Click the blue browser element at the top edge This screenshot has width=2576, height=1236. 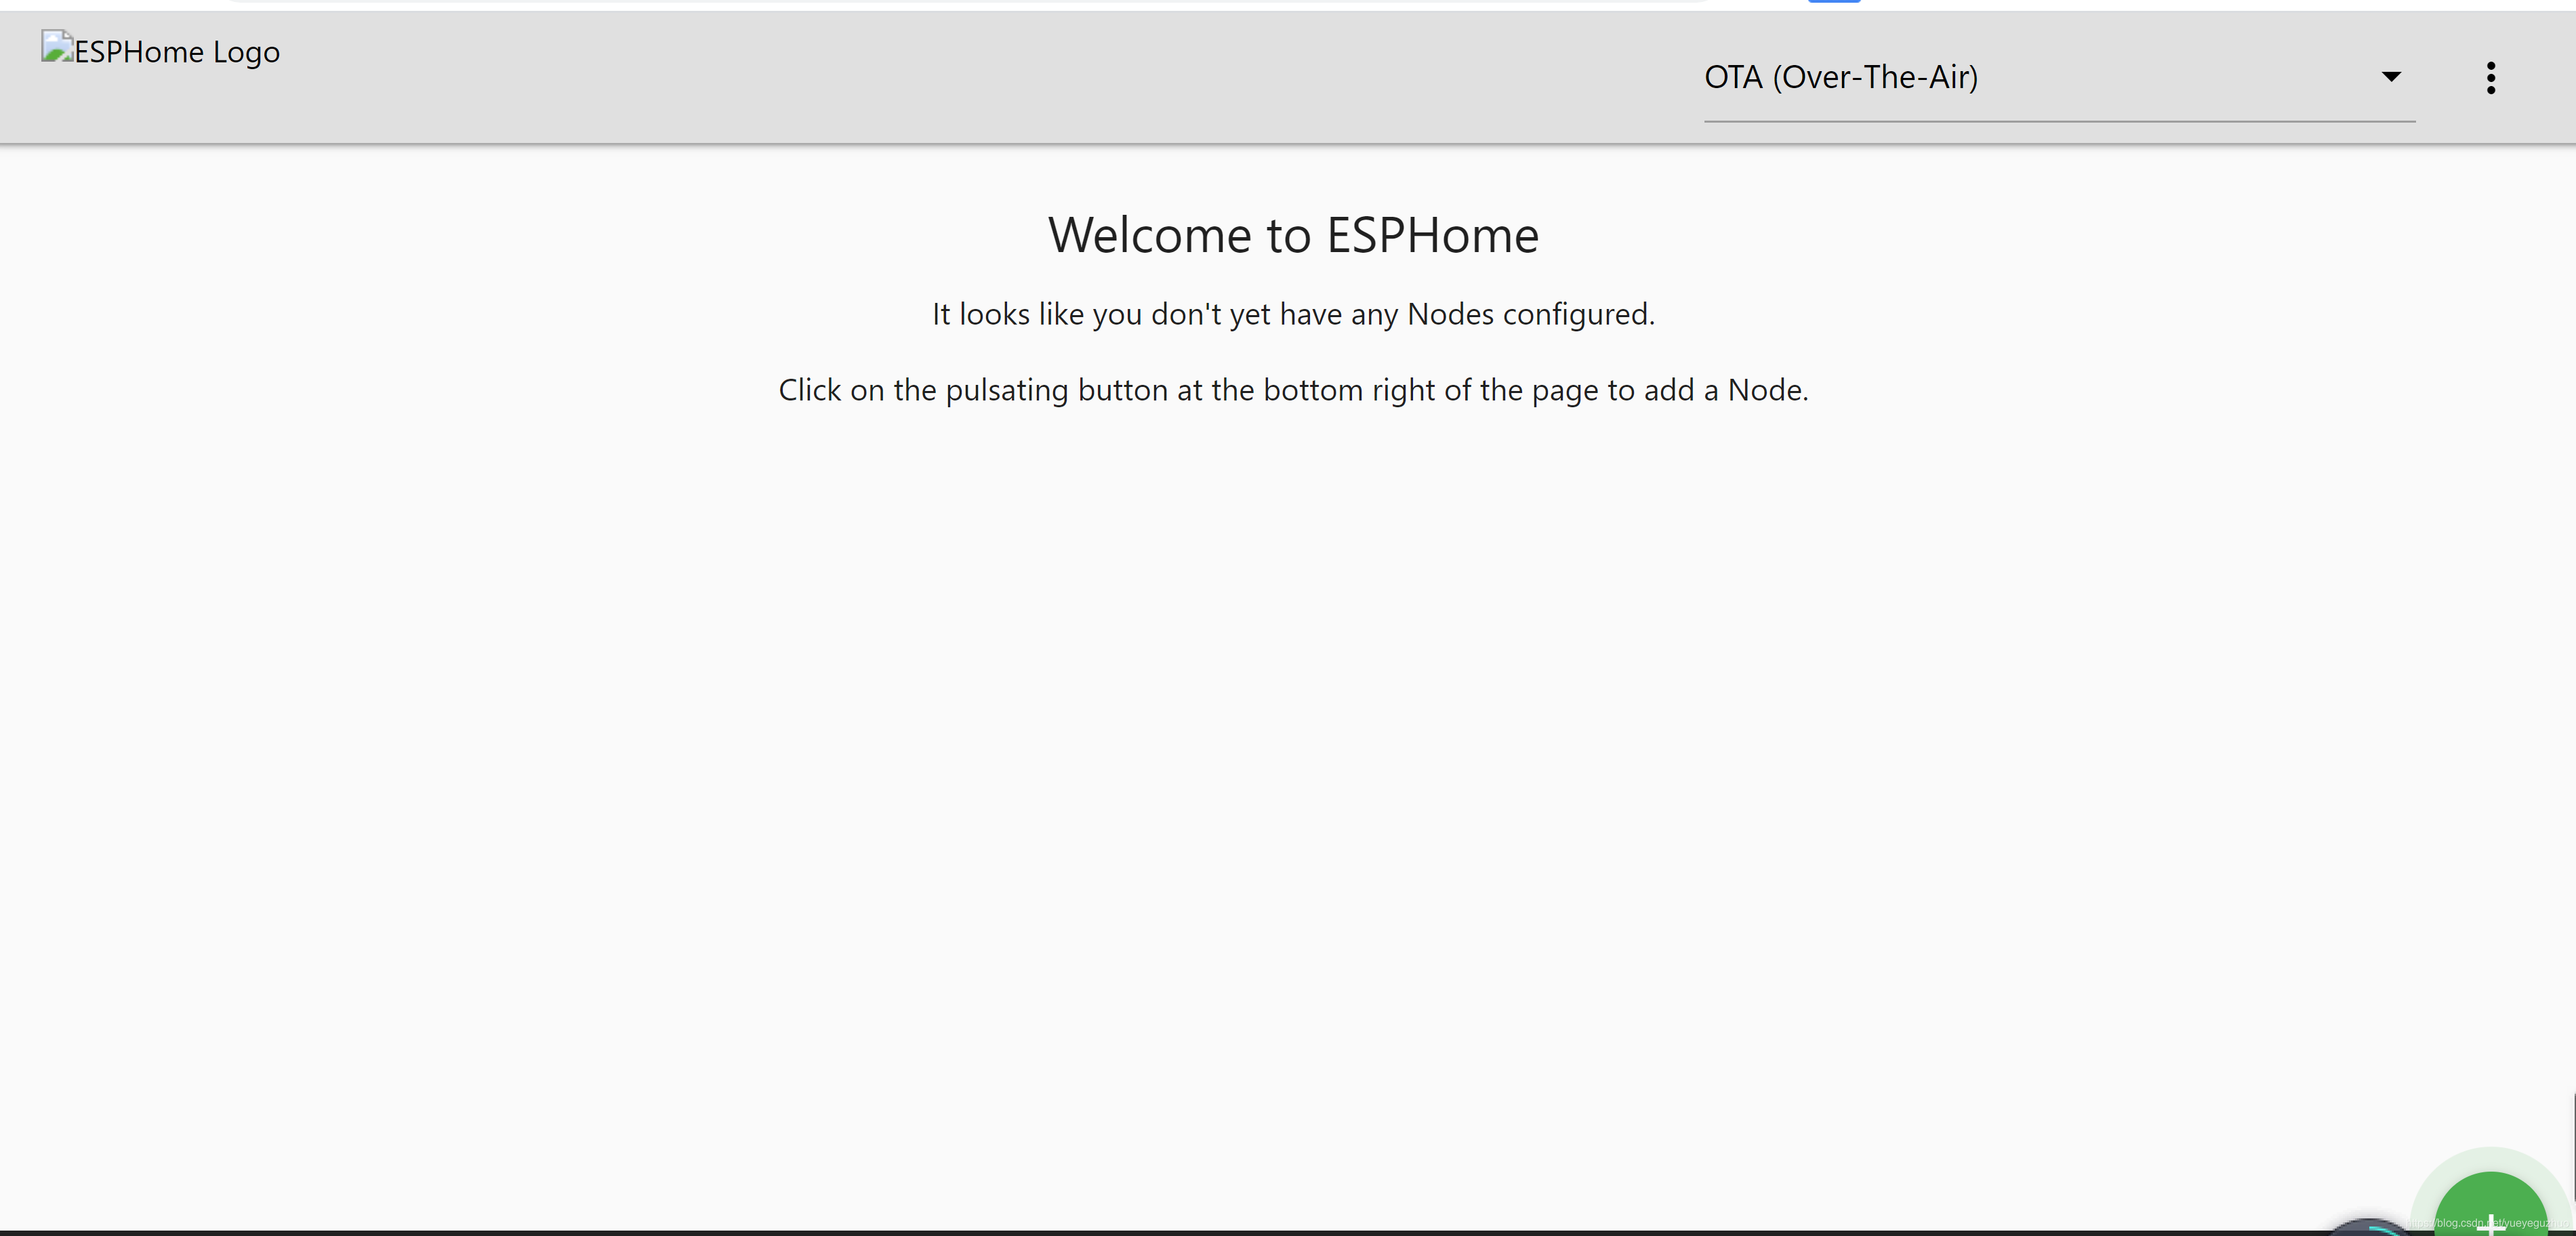pyautogui.click(x=1833, y=3)
